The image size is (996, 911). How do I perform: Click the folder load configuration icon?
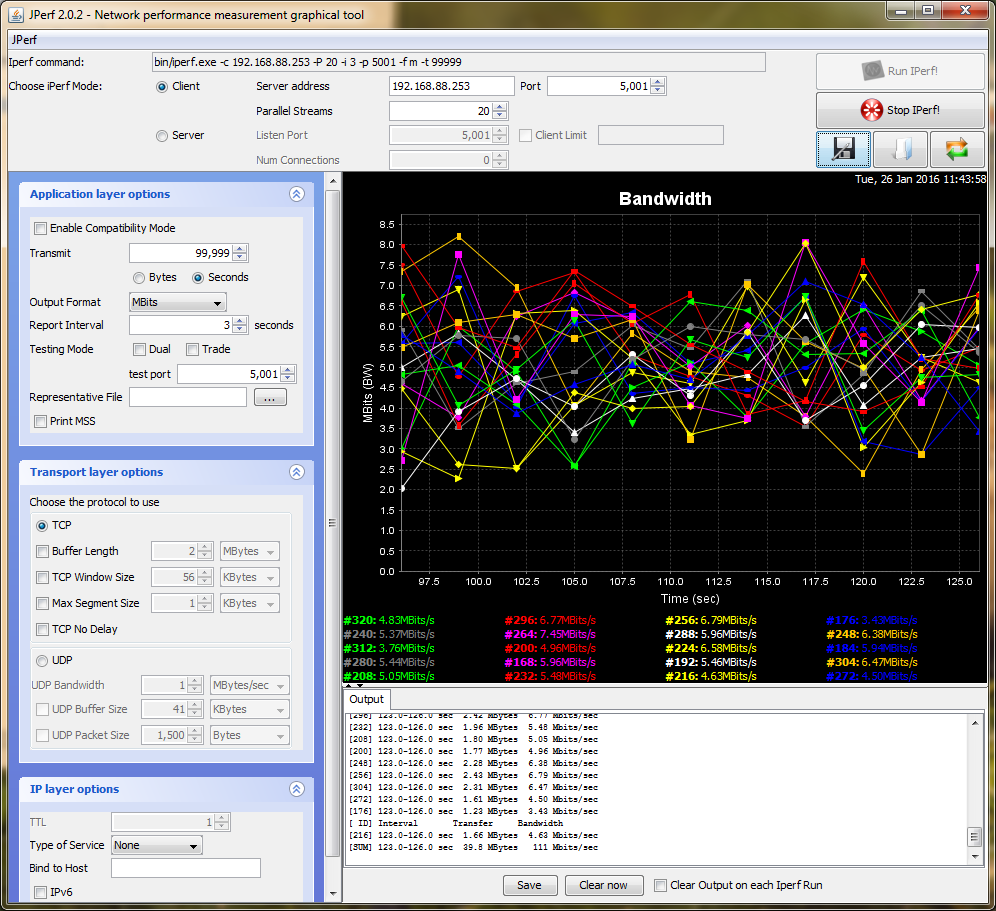(x=900, y=150)
